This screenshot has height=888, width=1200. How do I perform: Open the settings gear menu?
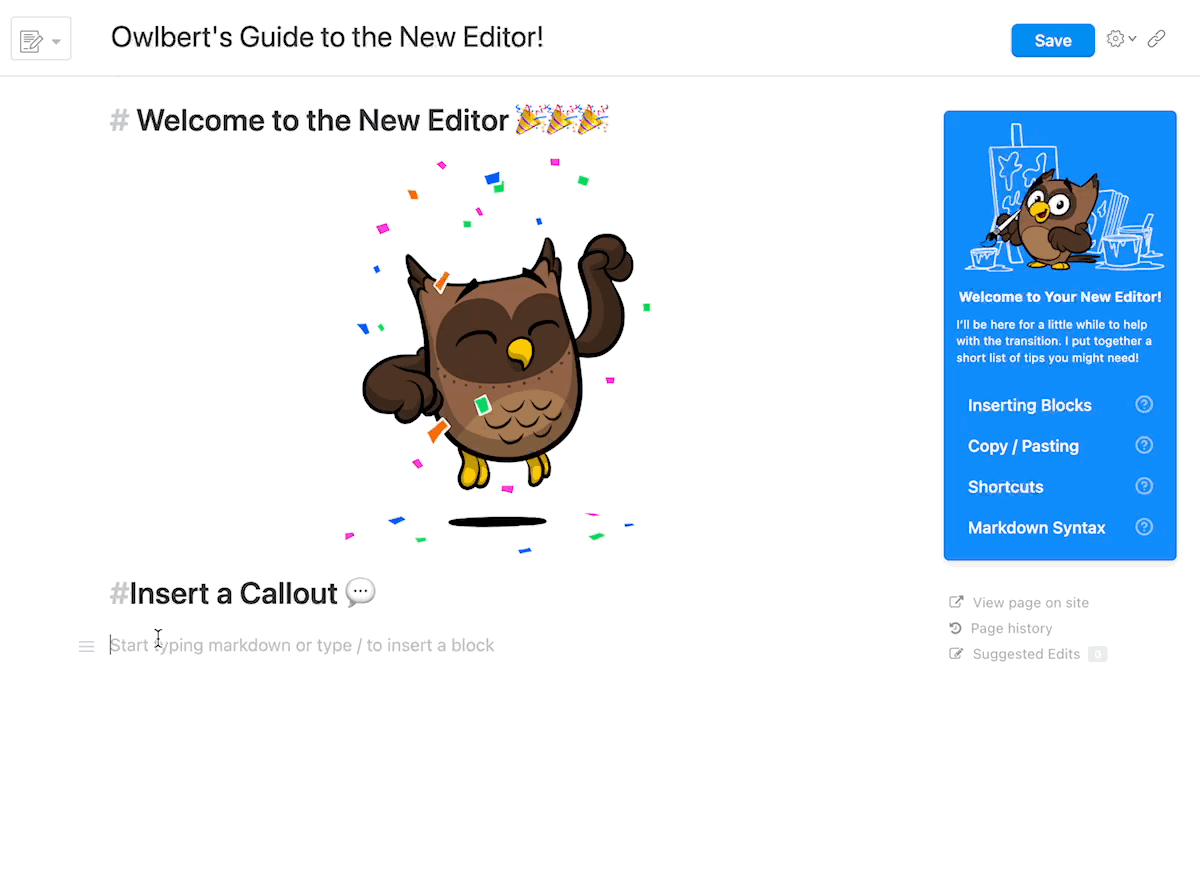tap(1121, 40)
